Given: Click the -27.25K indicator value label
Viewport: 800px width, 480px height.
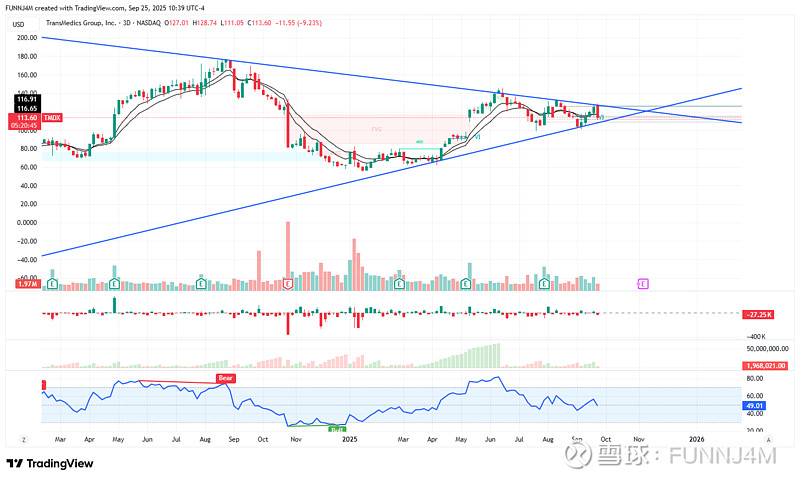Looking at the screenshot, I should point(759,315).
